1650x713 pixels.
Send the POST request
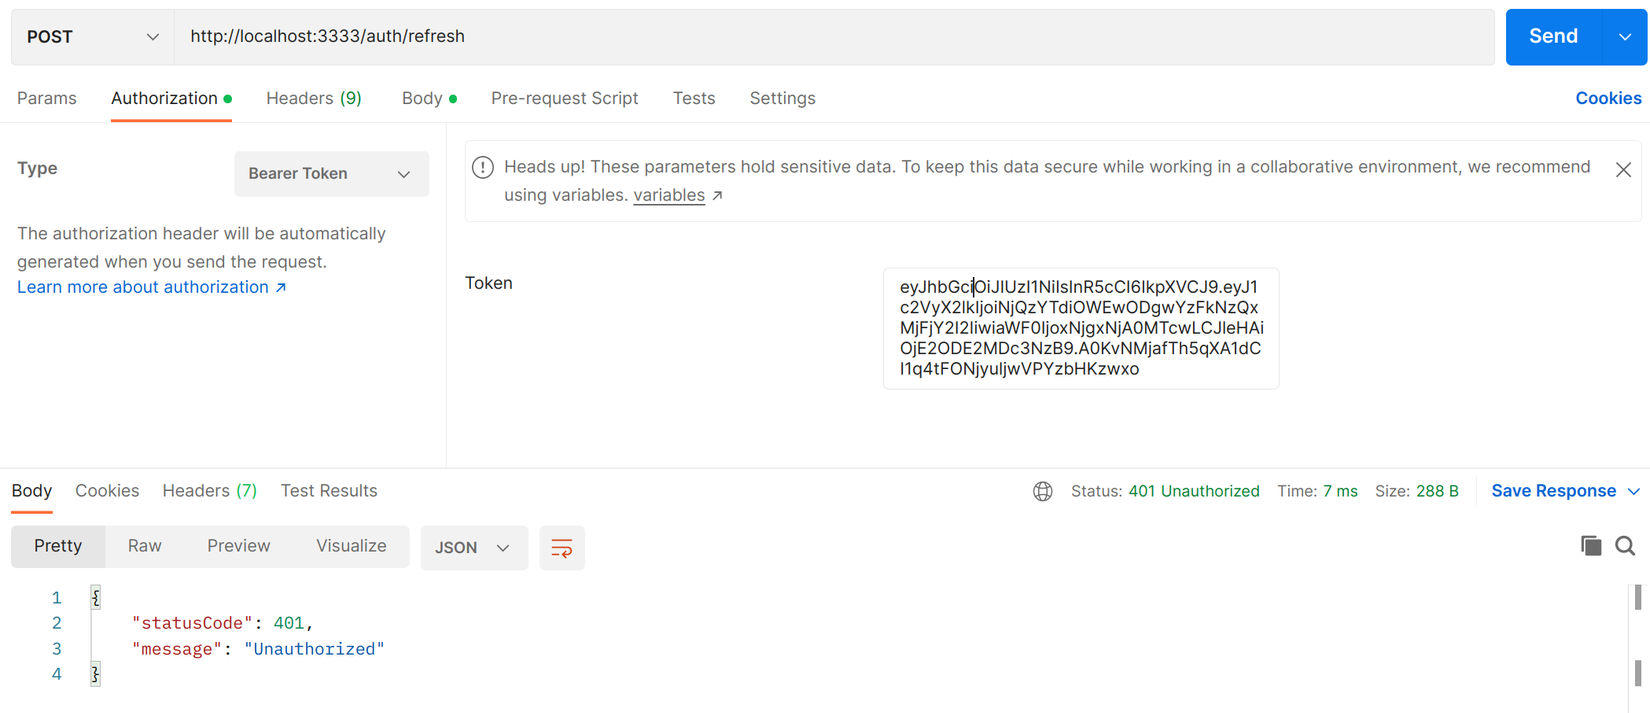pyautogui.click(x=1553, y=37)
